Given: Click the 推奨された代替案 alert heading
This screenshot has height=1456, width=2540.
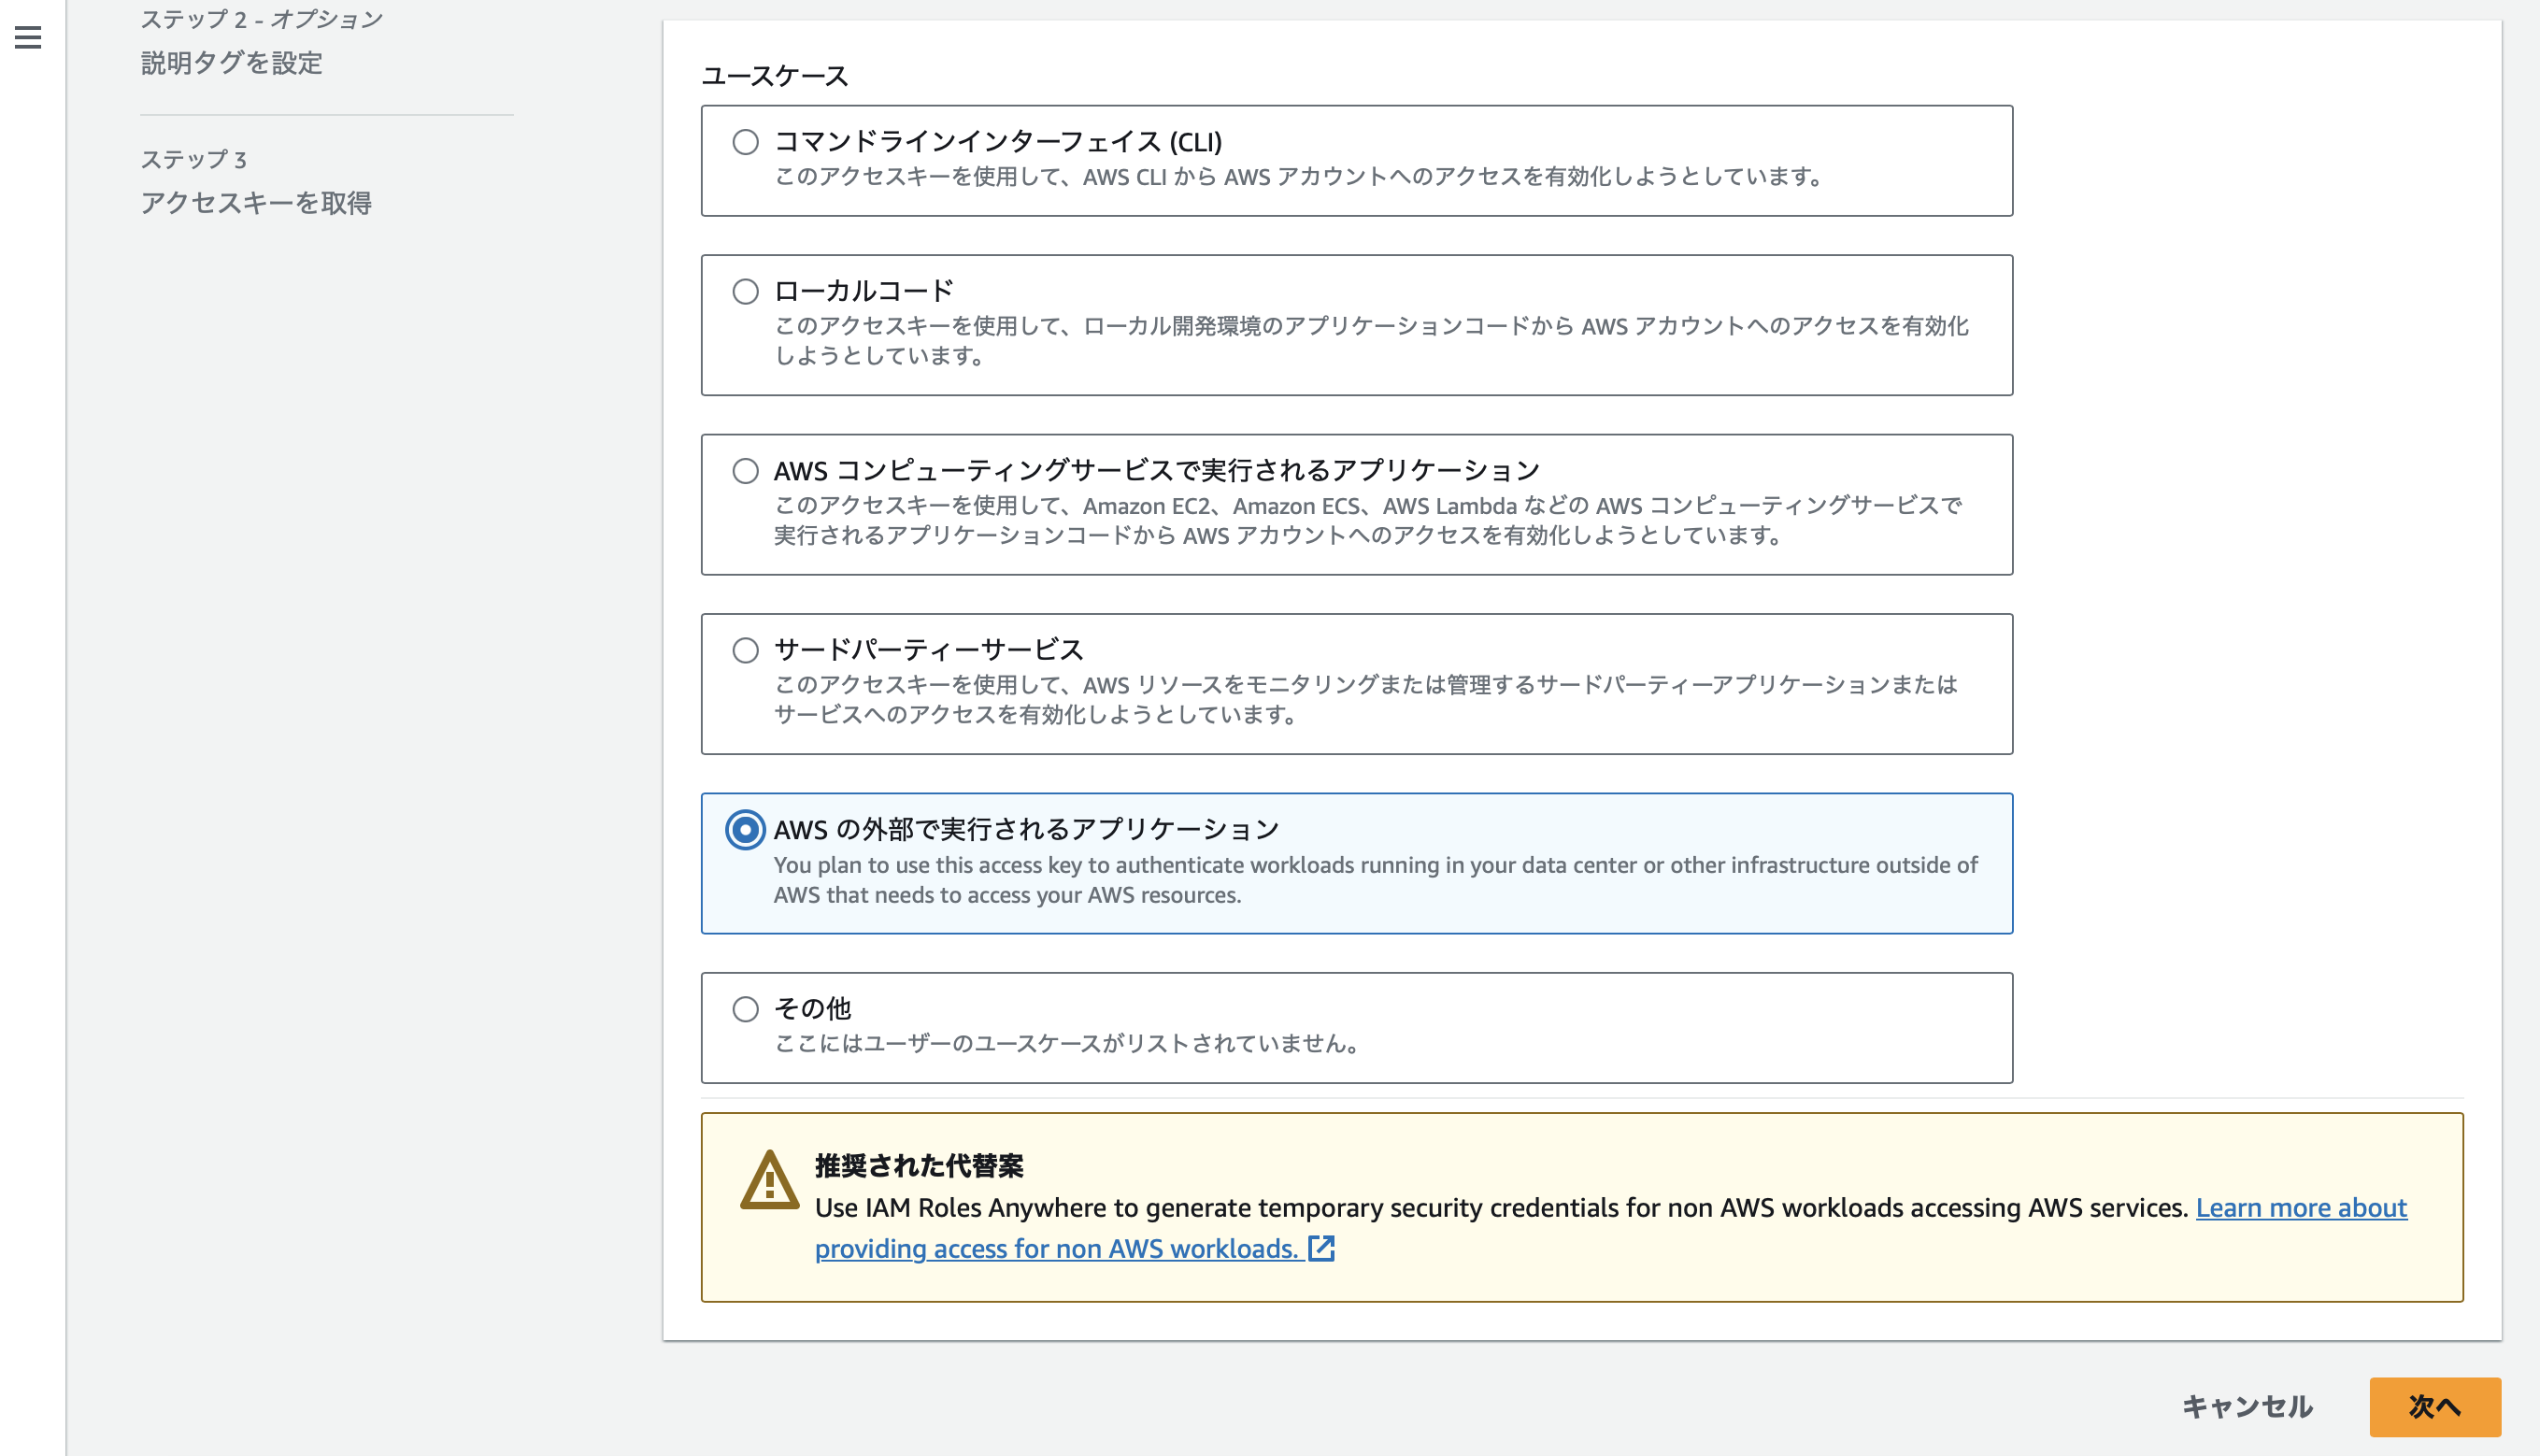Looking at the screenshot, I should point(918,1166).
